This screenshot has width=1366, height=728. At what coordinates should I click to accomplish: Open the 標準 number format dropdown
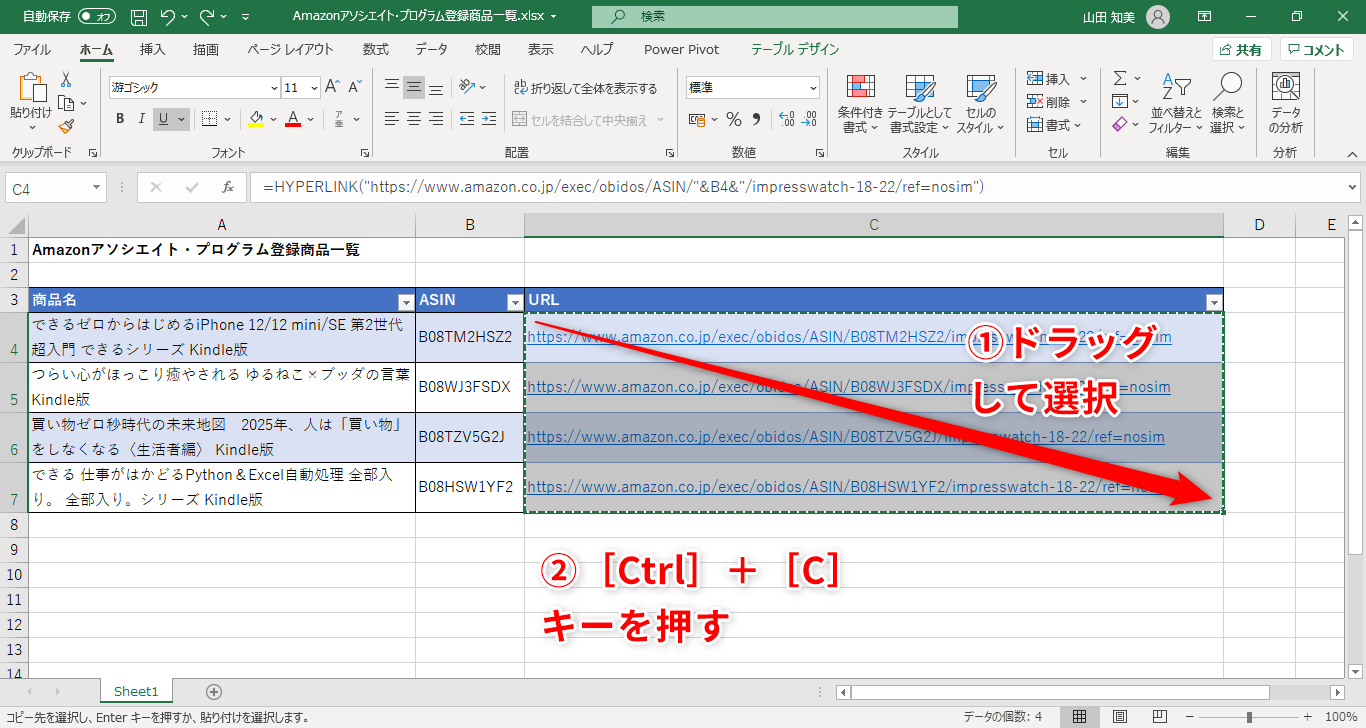click(x=811, y=88)
